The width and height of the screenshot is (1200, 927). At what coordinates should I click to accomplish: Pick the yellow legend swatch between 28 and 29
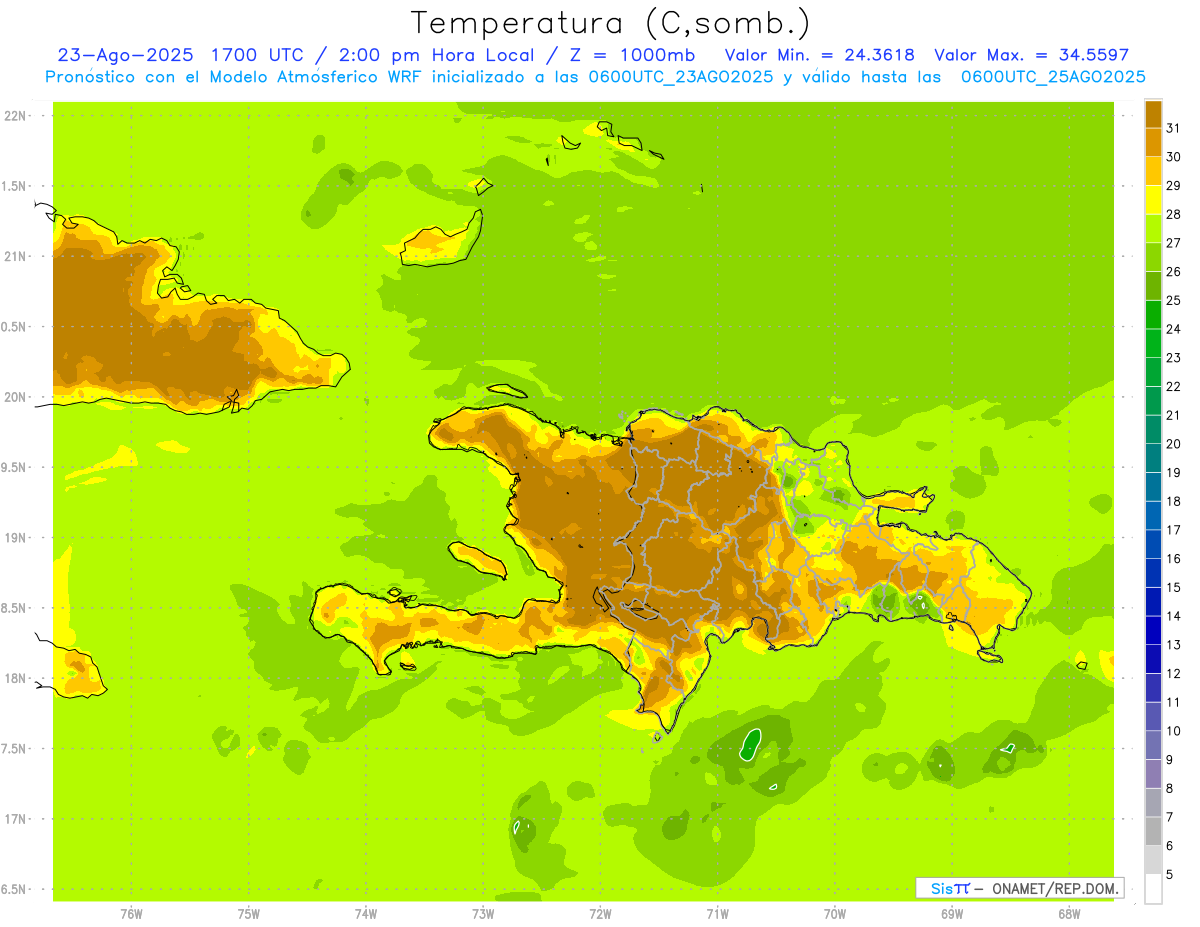(x=1153, y=199)
